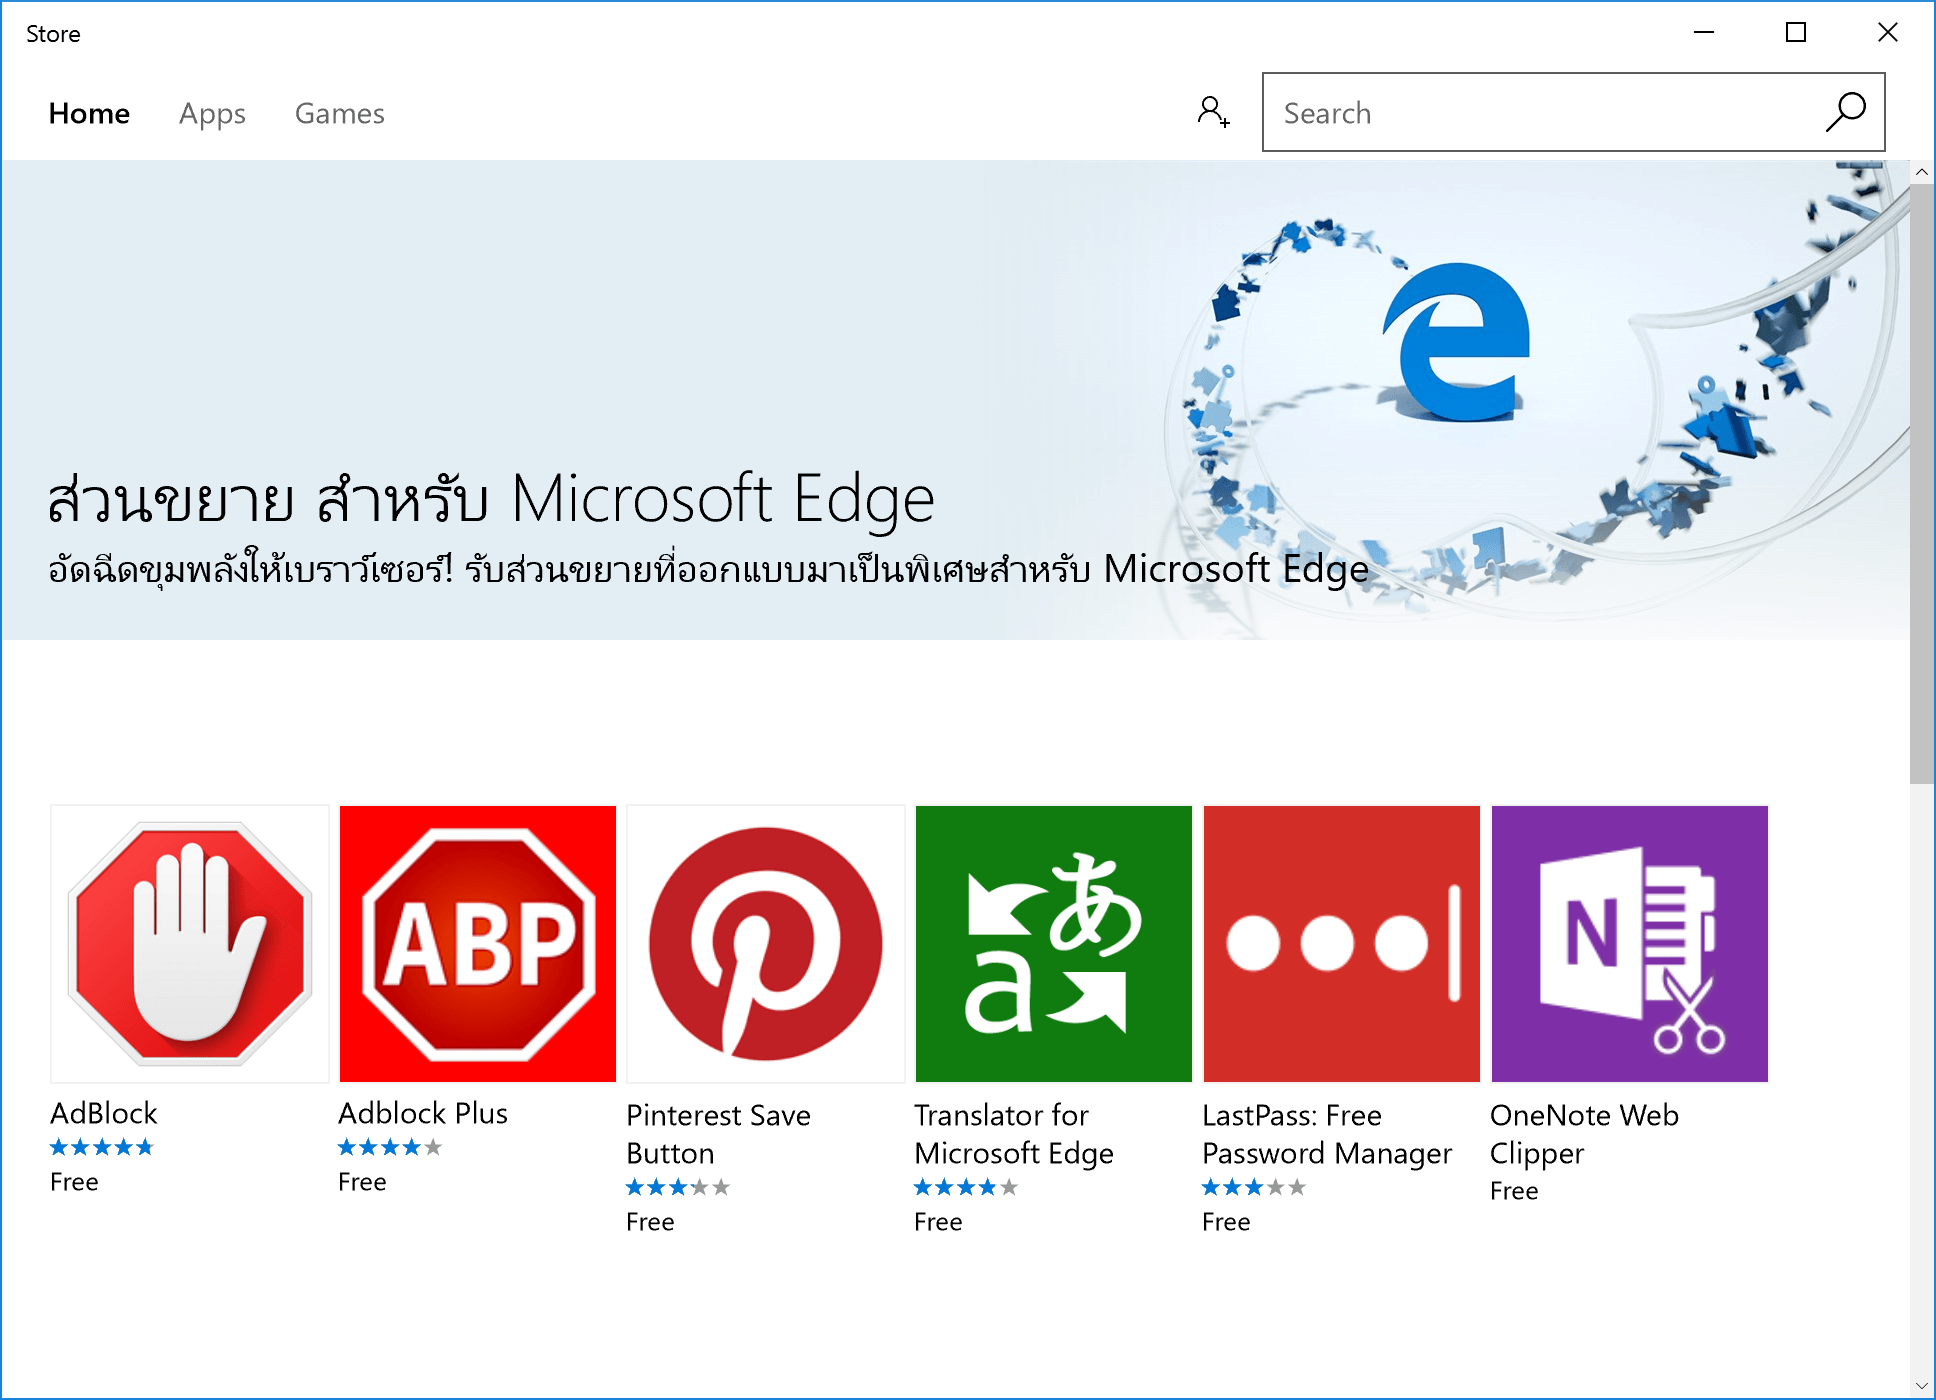Open the Adblock Plus ABP icon
This screenshot has width=1936, height=1400.
click(478, 943)
